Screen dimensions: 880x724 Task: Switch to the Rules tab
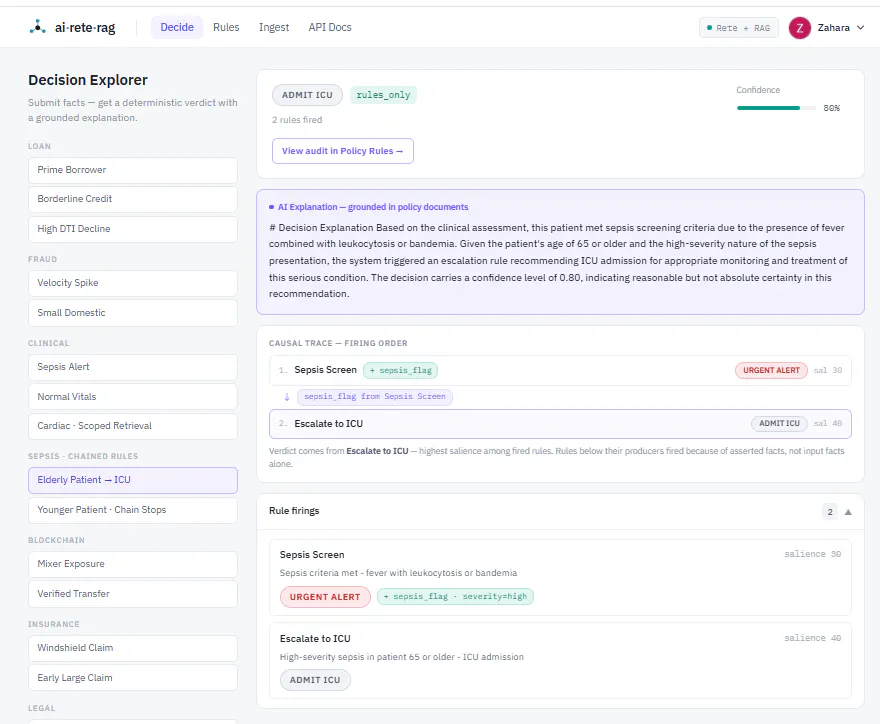[x=226, y=27]
